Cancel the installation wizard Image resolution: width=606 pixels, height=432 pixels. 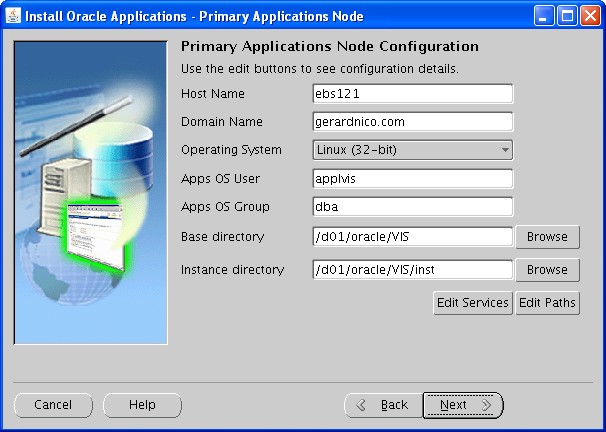53,405
